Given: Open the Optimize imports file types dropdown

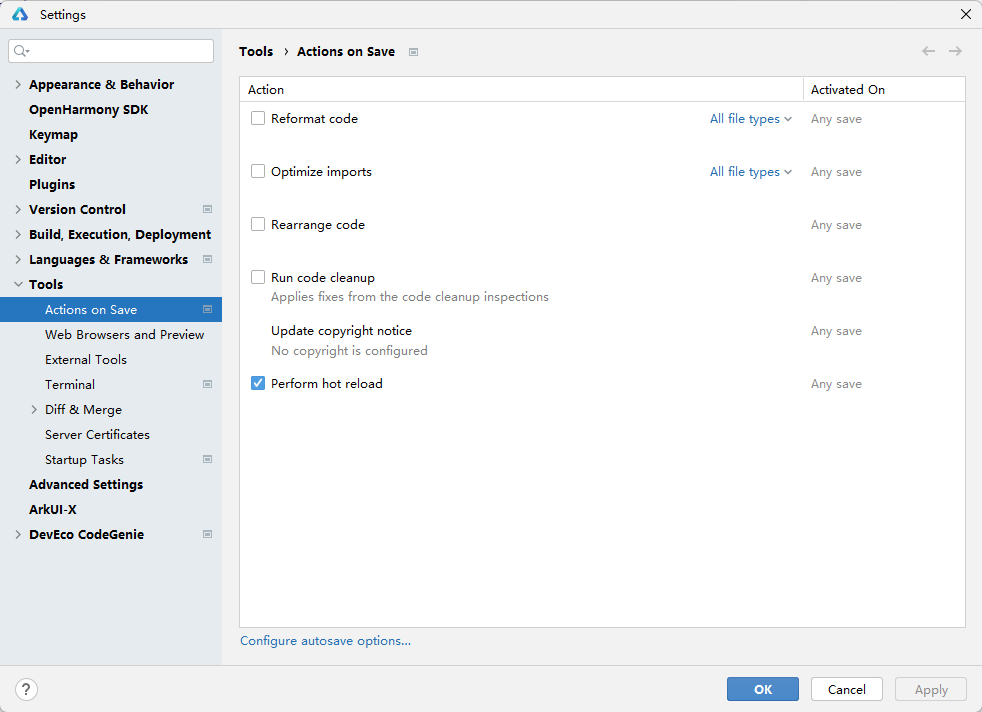Looking at the screenshot, I should [750, 172].
